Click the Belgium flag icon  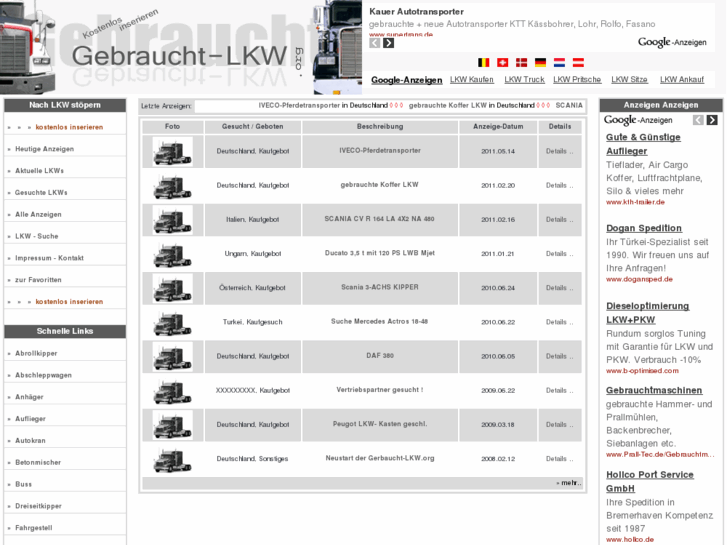484,62
